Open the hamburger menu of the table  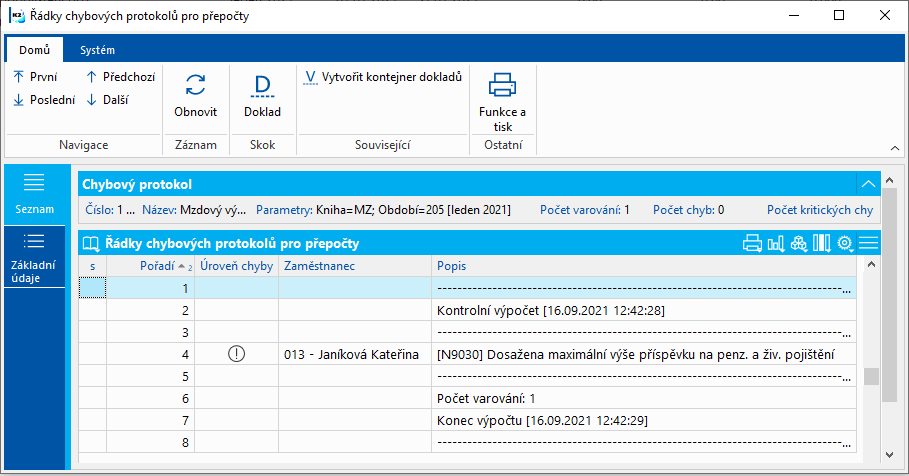868,243
